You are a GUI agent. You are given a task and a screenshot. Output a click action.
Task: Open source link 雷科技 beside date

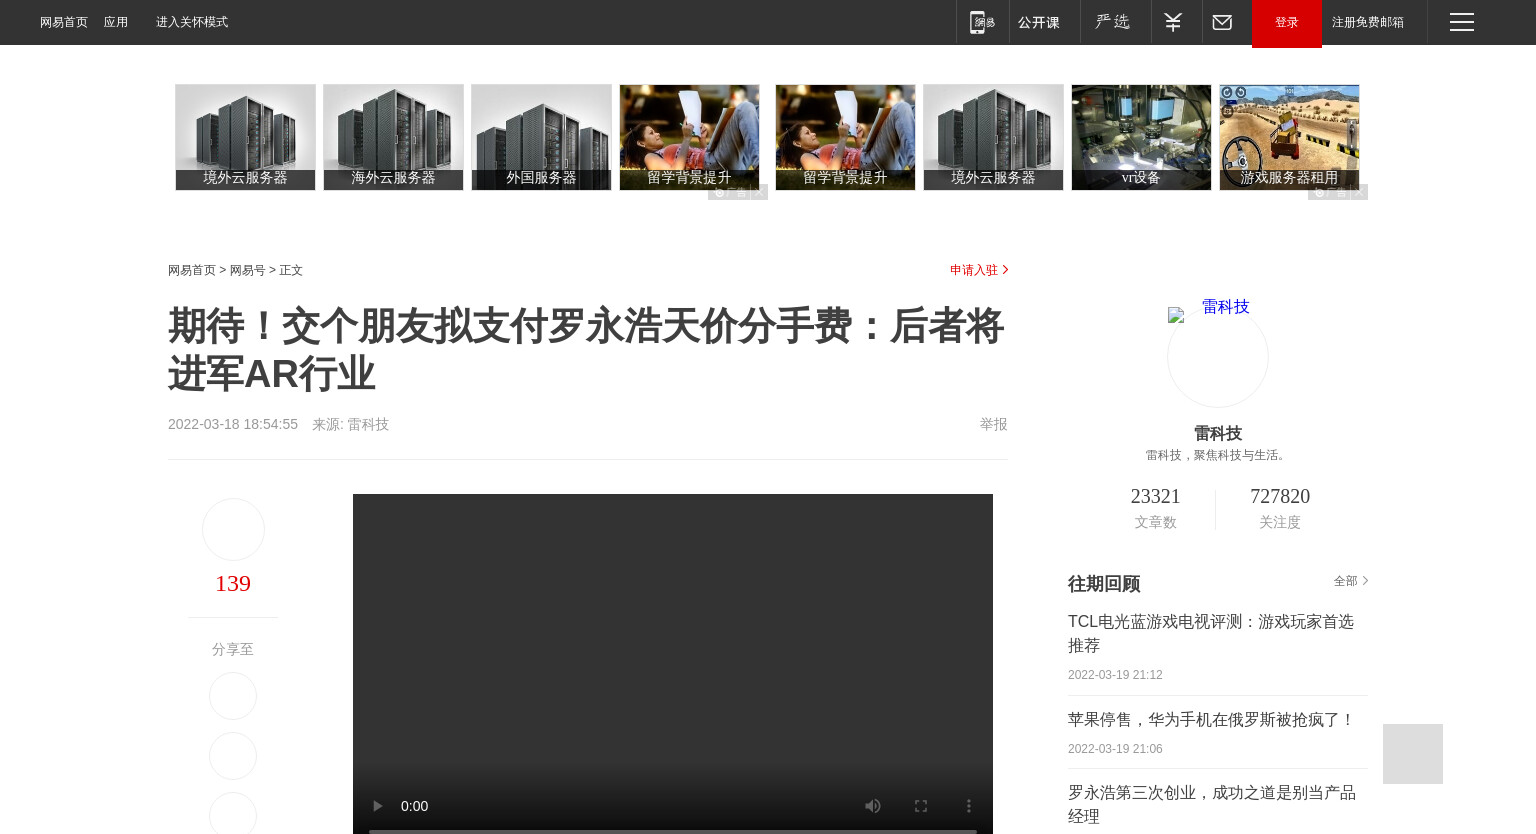pos(368,425)
